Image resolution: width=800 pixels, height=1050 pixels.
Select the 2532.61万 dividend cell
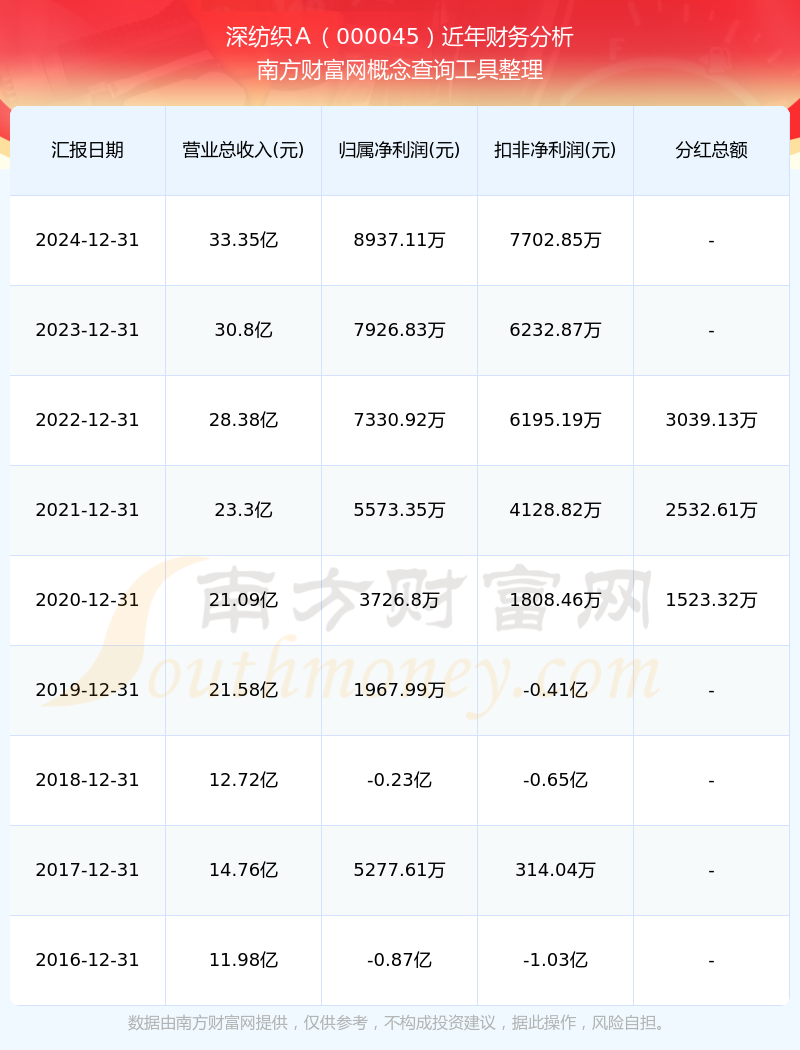click(x=712, y=510)
